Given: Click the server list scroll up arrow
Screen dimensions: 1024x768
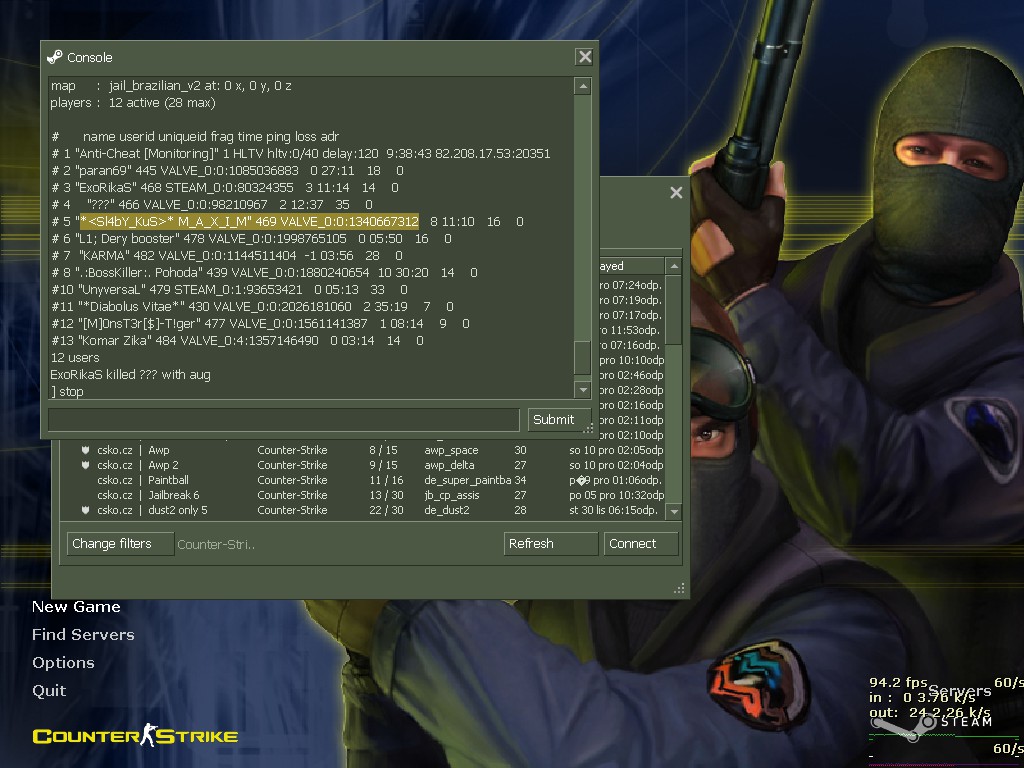Looking at the screenshot, I should click(x=674, y=266).
